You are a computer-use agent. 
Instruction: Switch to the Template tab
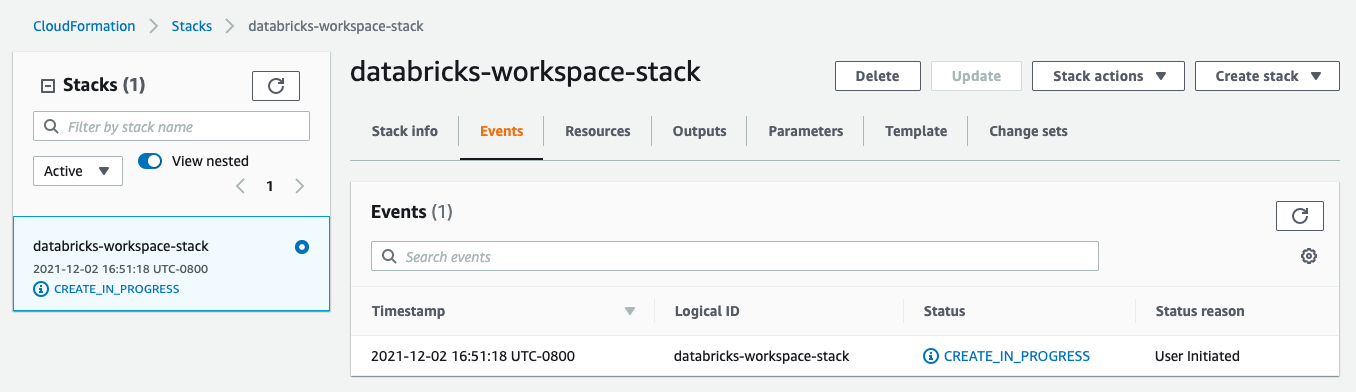click(x=916, y=131)
